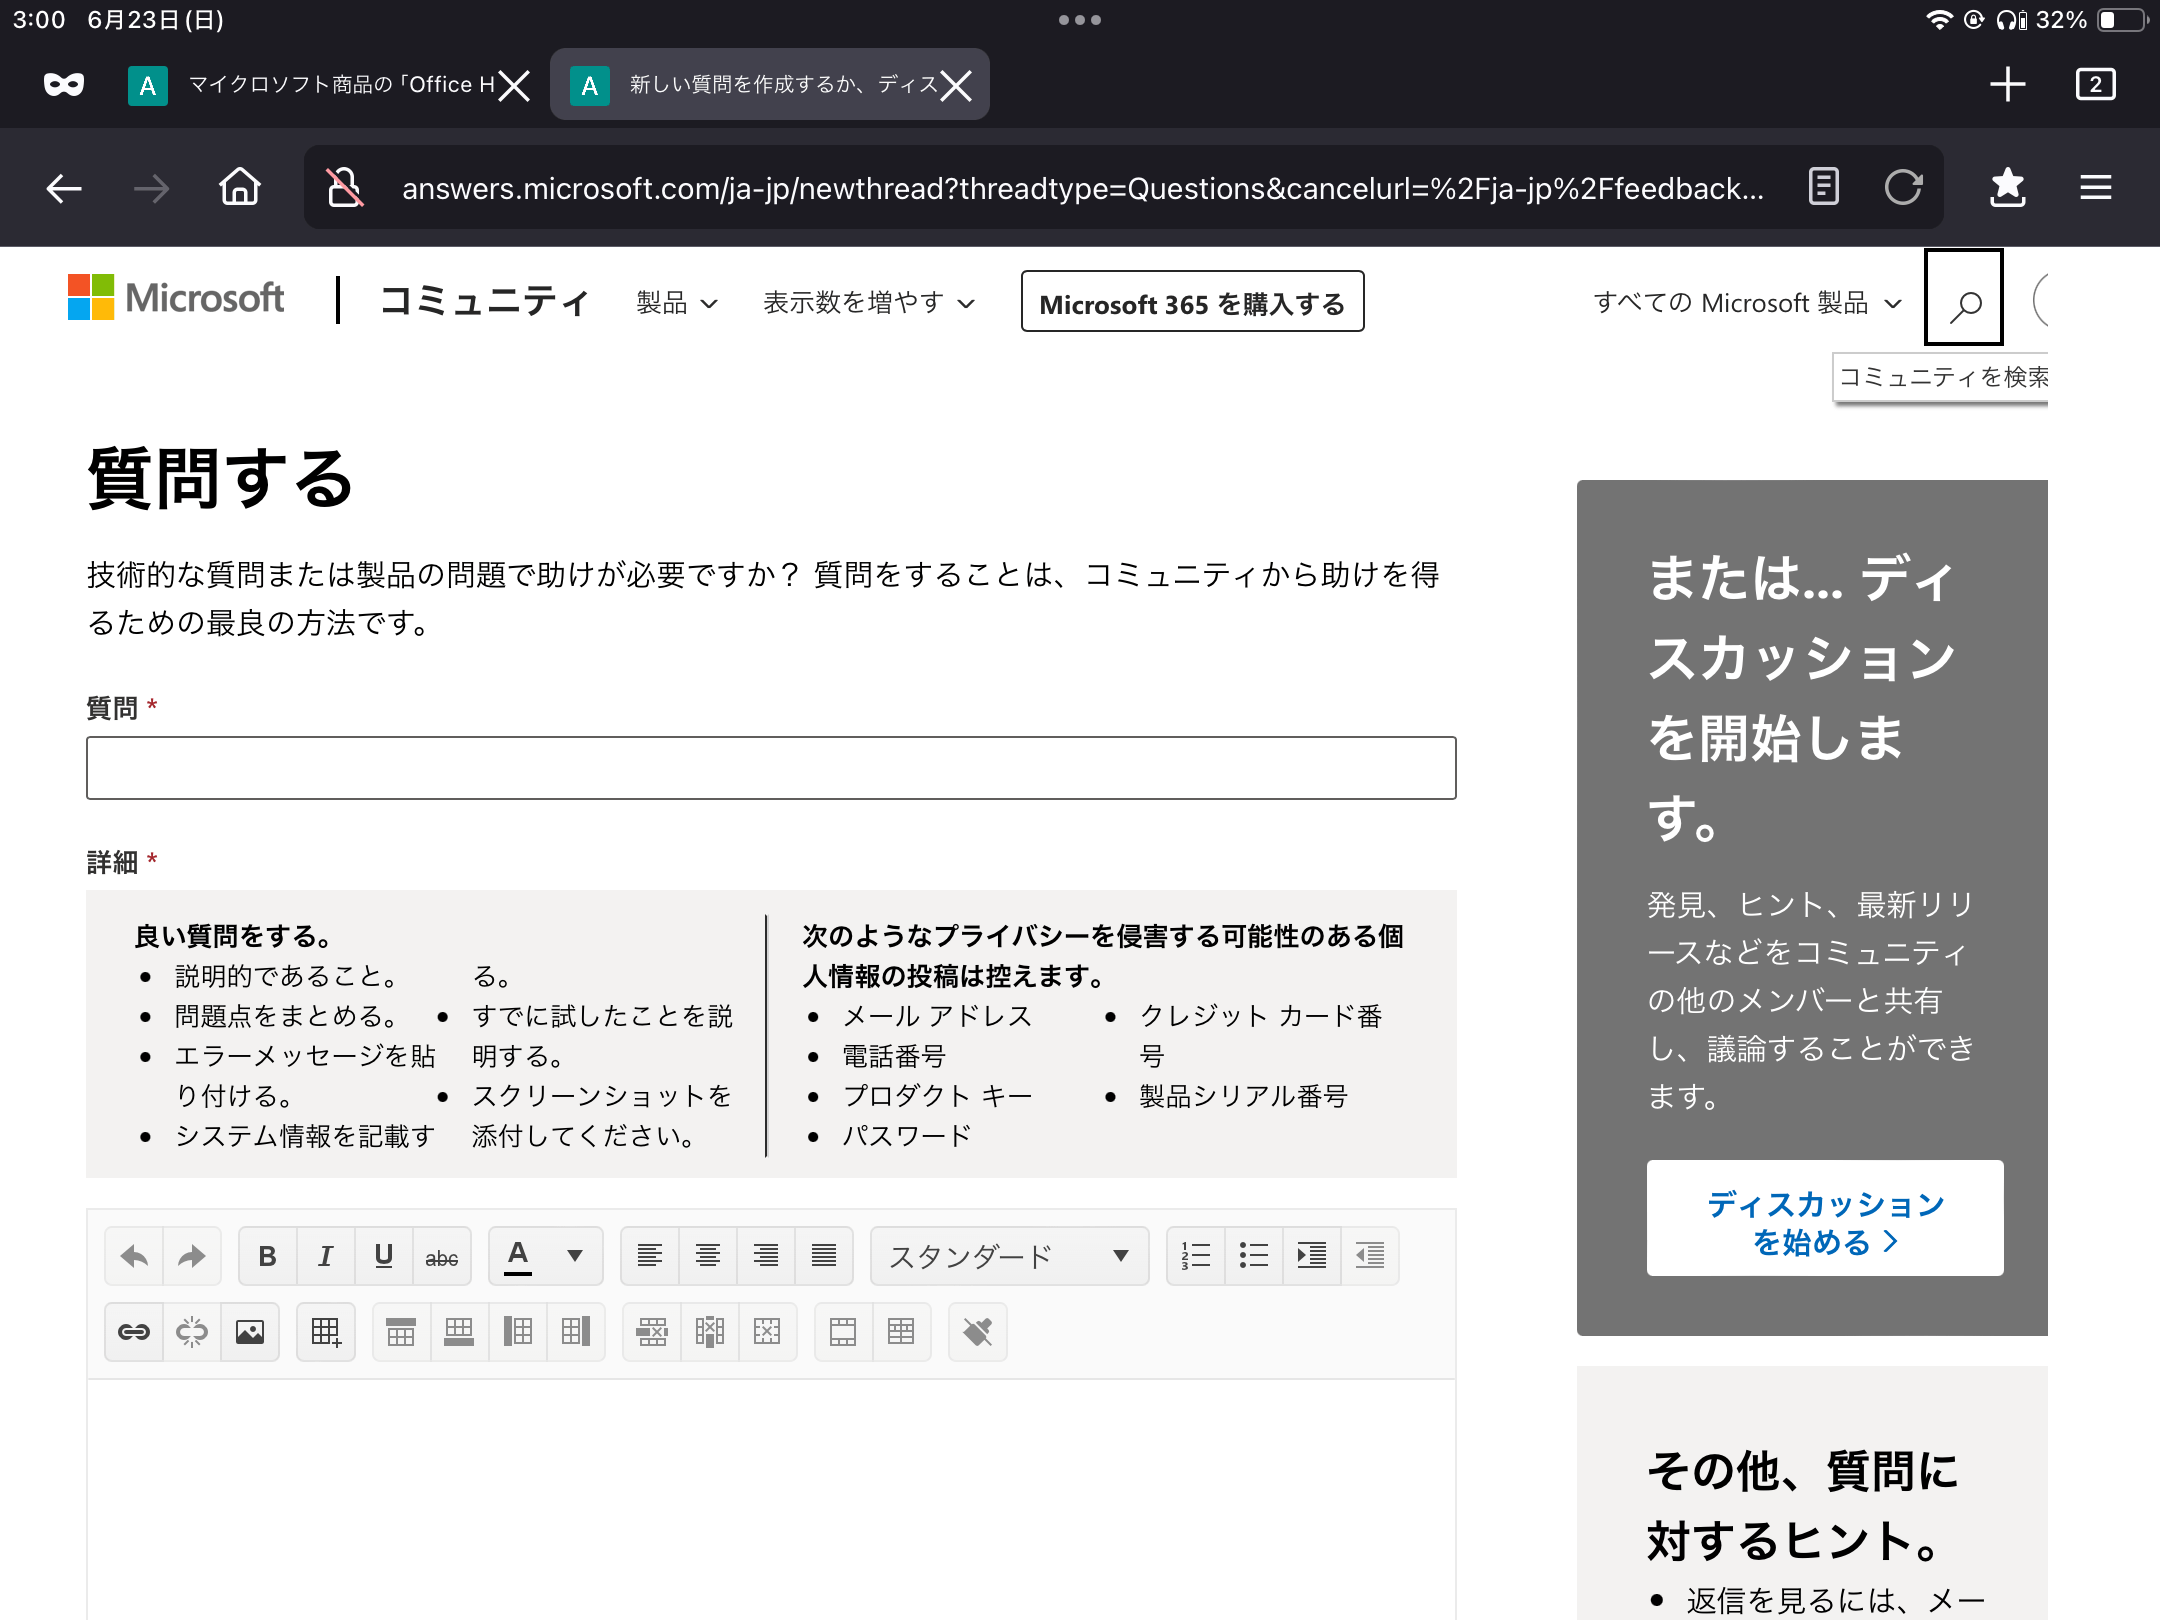Remove hyperlink with the unlink icon
The height and width of the screenshot is (1620, 2160).
192,1332
